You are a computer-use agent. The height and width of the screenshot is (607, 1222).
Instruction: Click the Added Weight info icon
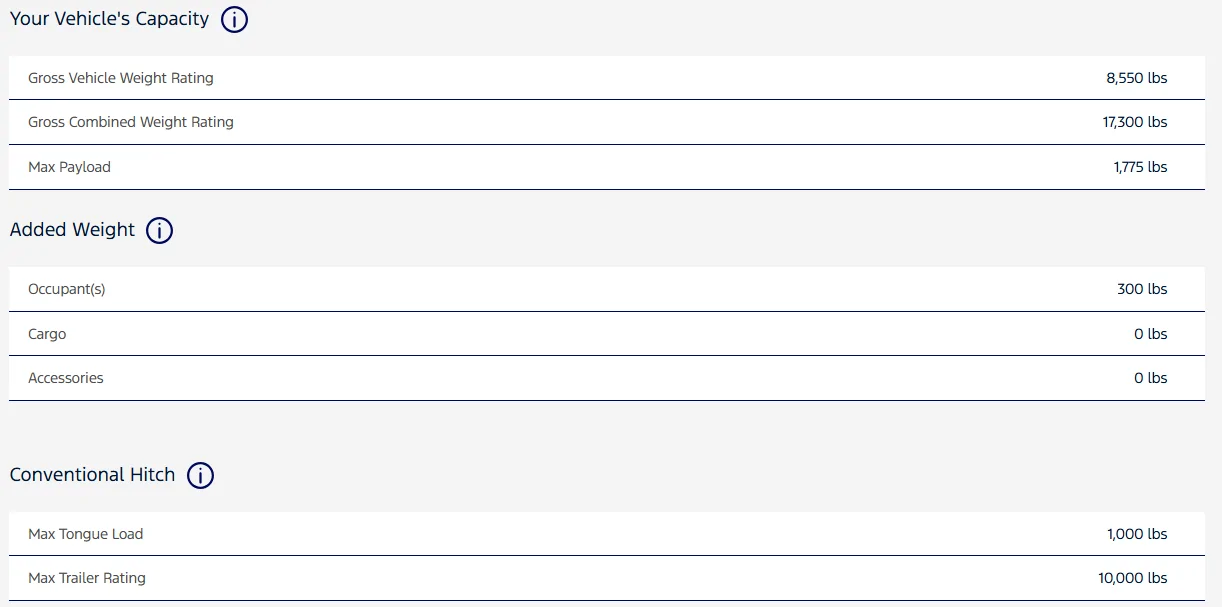(x=159, y=230)
